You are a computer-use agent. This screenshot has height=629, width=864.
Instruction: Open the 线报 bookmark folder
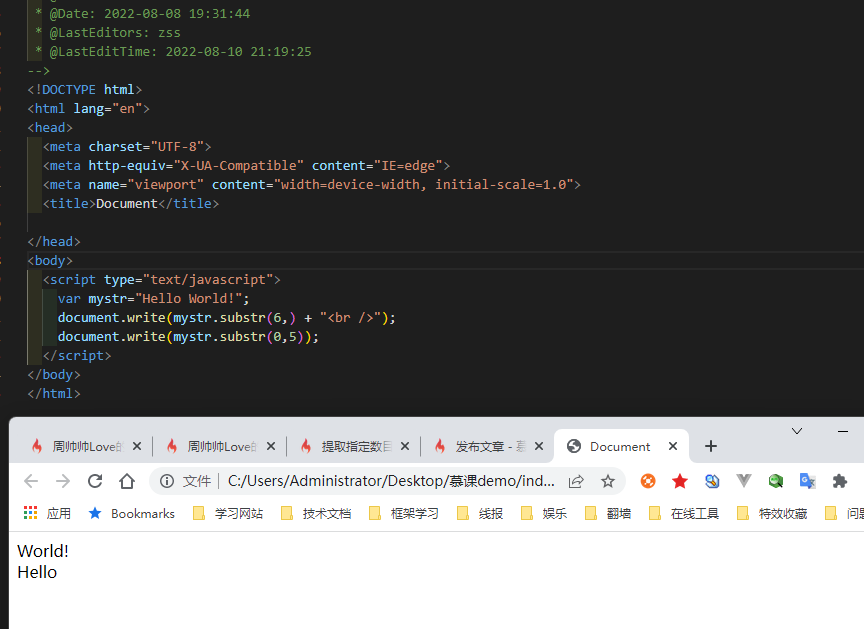tap(480, 513)
